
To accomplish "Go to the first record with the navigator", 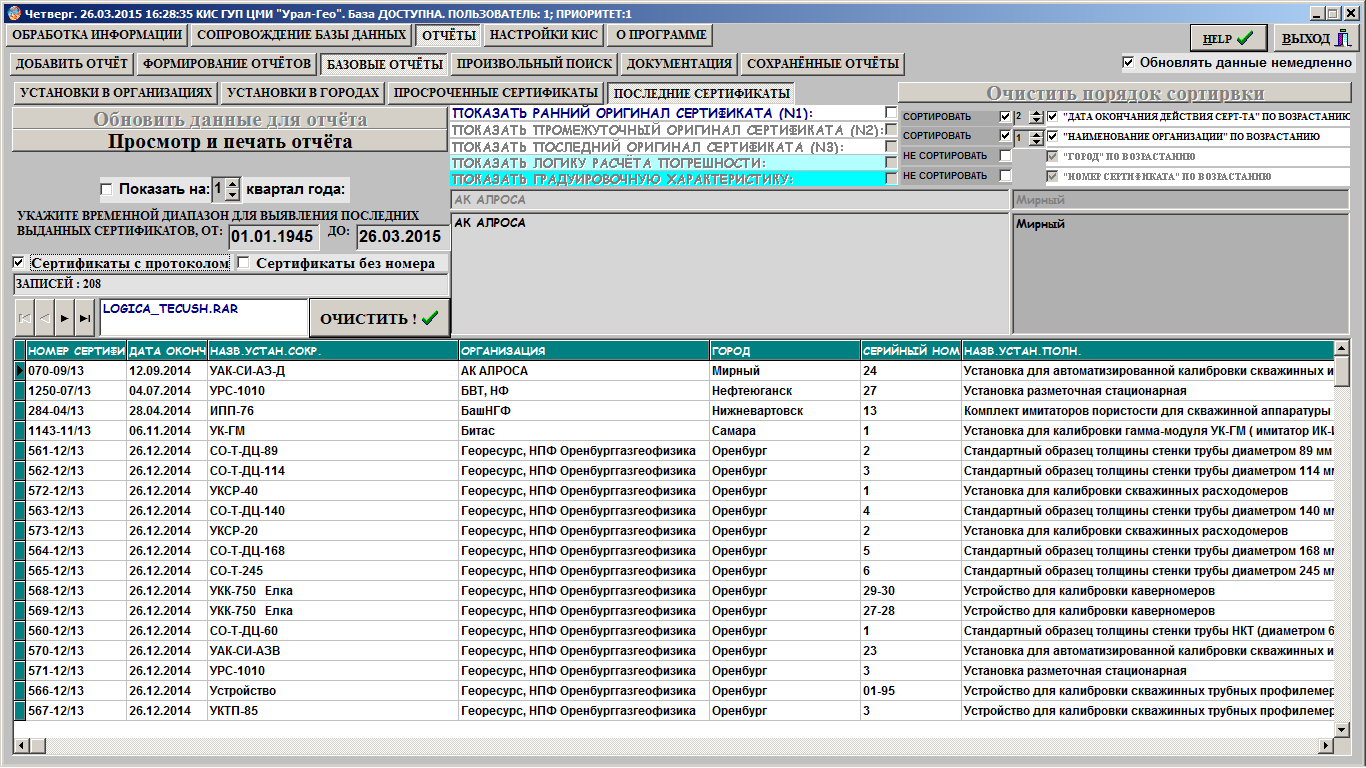I will click(x=25, y=317).
